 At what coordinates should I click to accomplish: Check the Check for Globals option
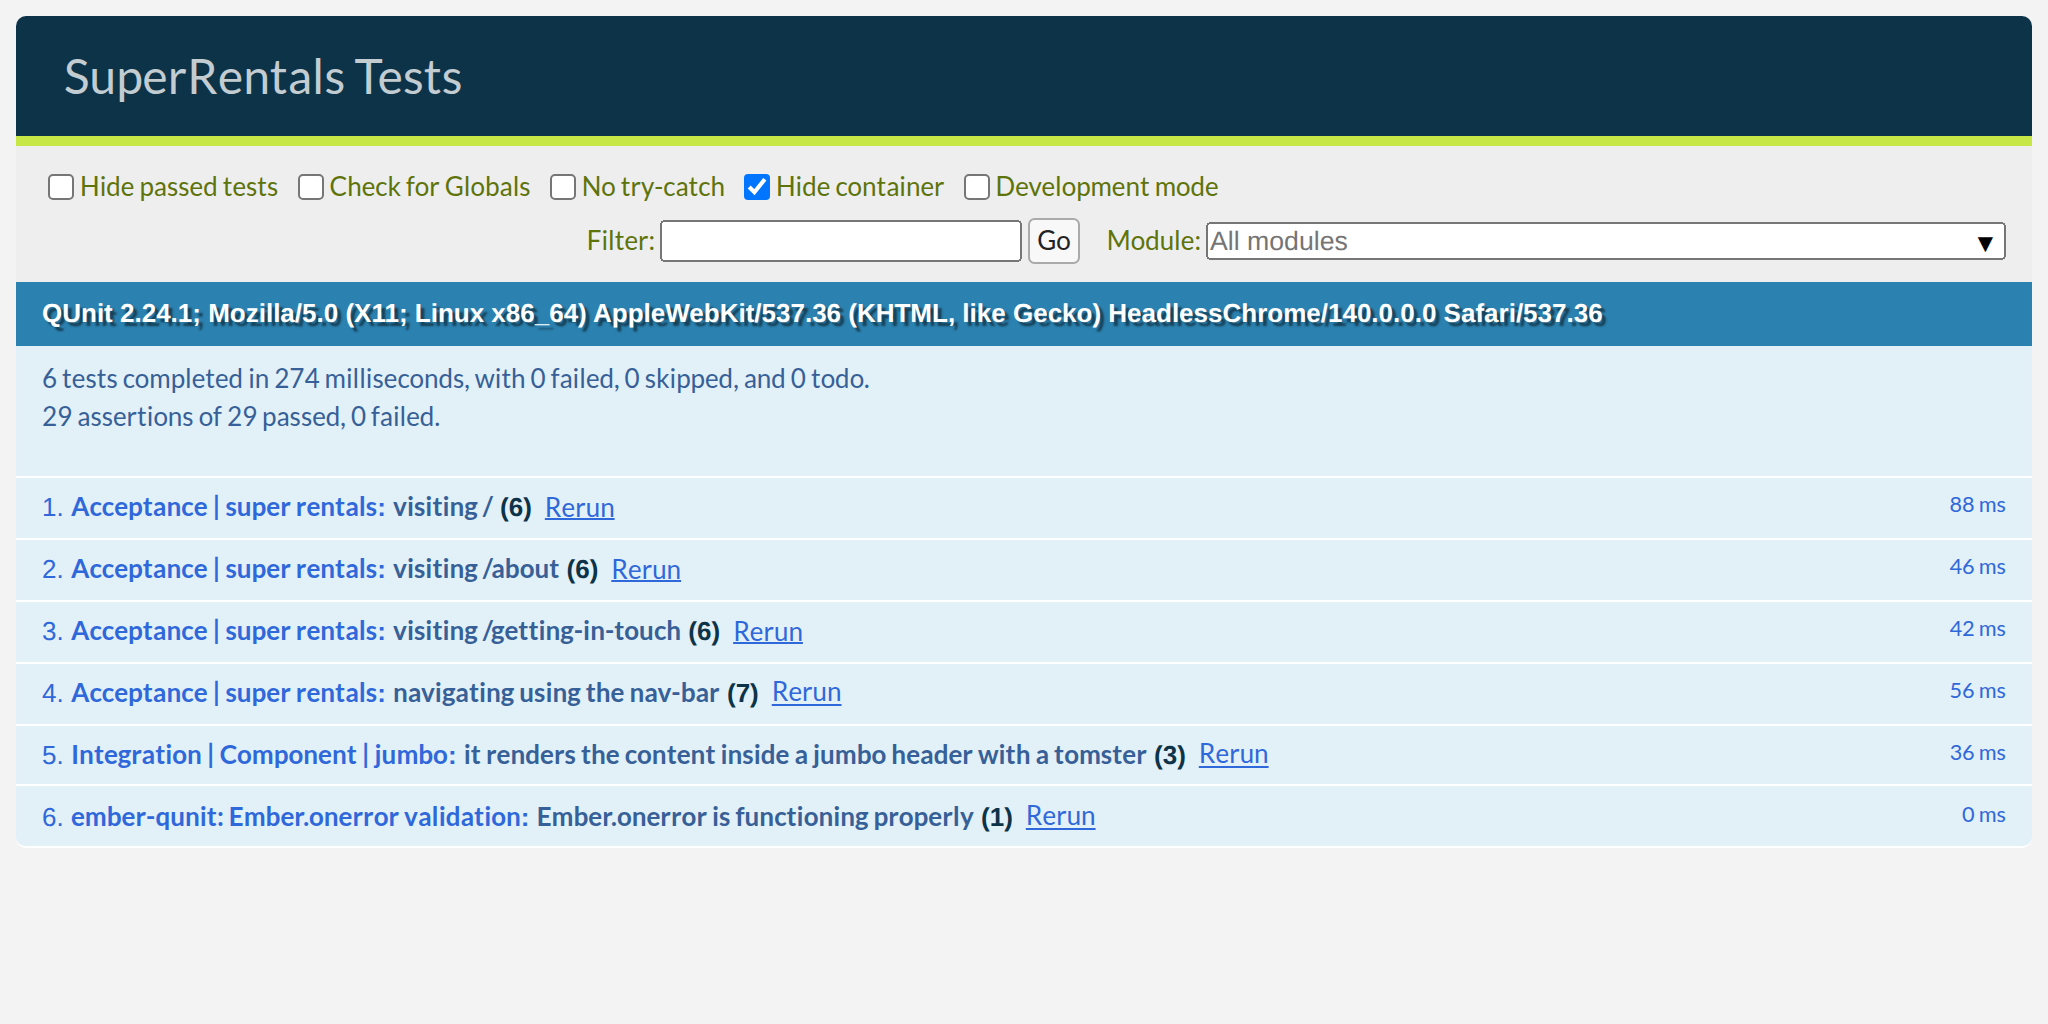(x=311, y=187)
